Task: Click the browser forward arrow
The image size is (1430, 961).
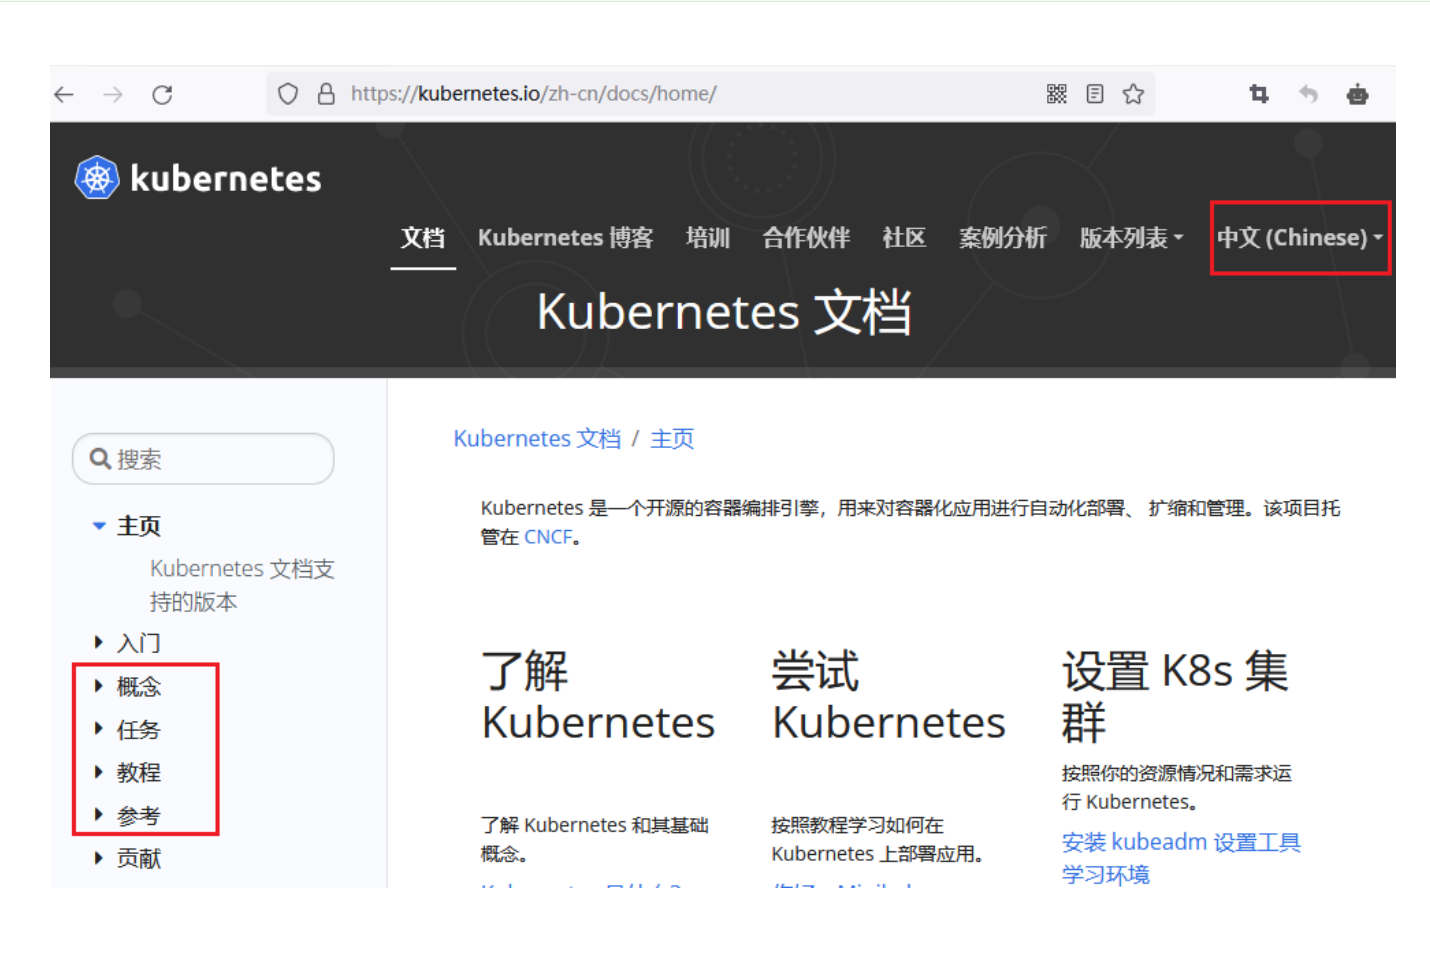Action: click(113, 94)
